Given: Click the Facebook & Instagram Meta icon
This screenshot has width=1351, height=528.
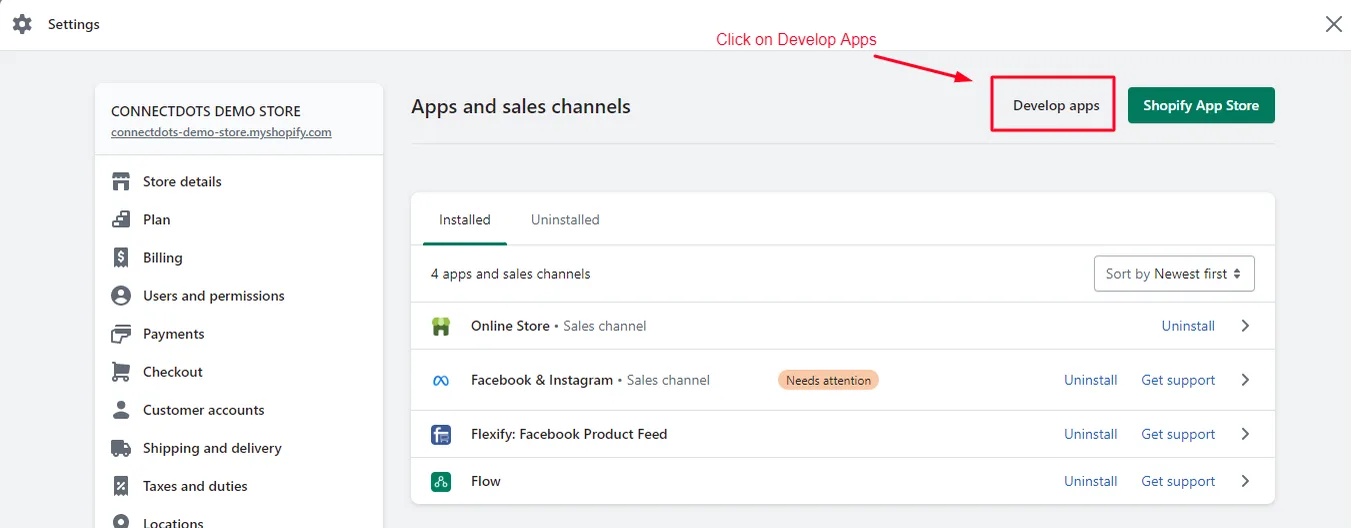Looking at the screenshot, I should [441, 380].
